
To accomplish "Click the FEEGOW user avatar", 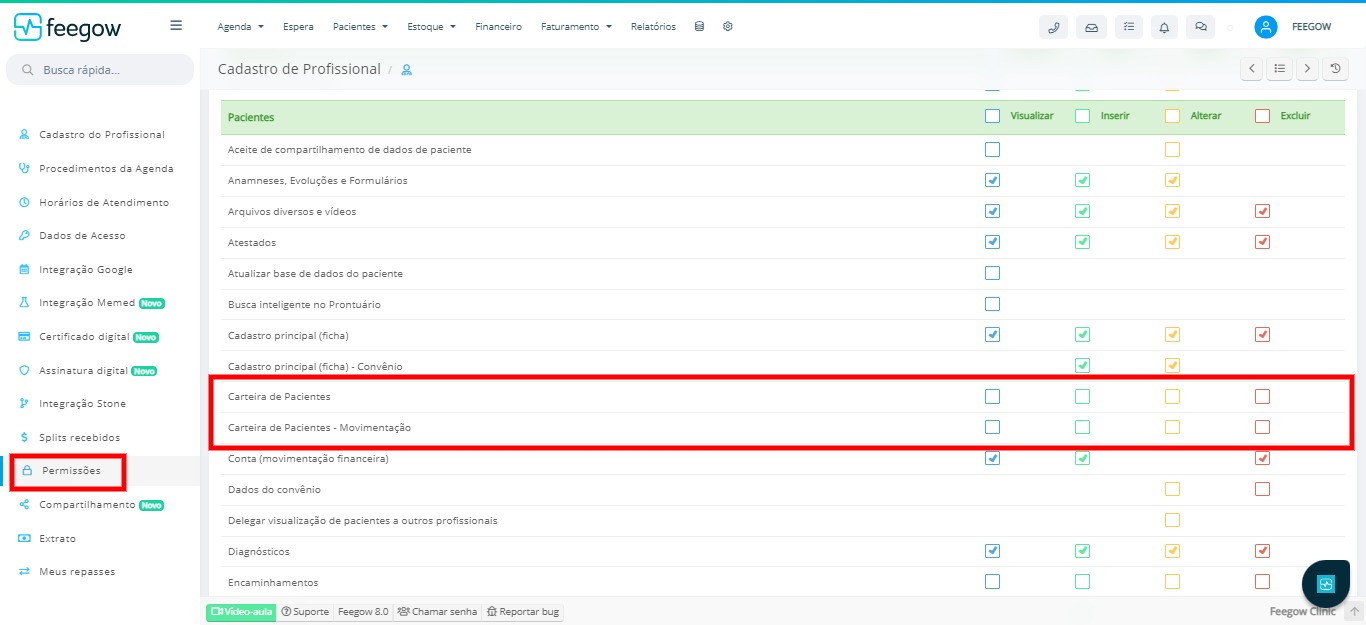I will [1266, 27].
